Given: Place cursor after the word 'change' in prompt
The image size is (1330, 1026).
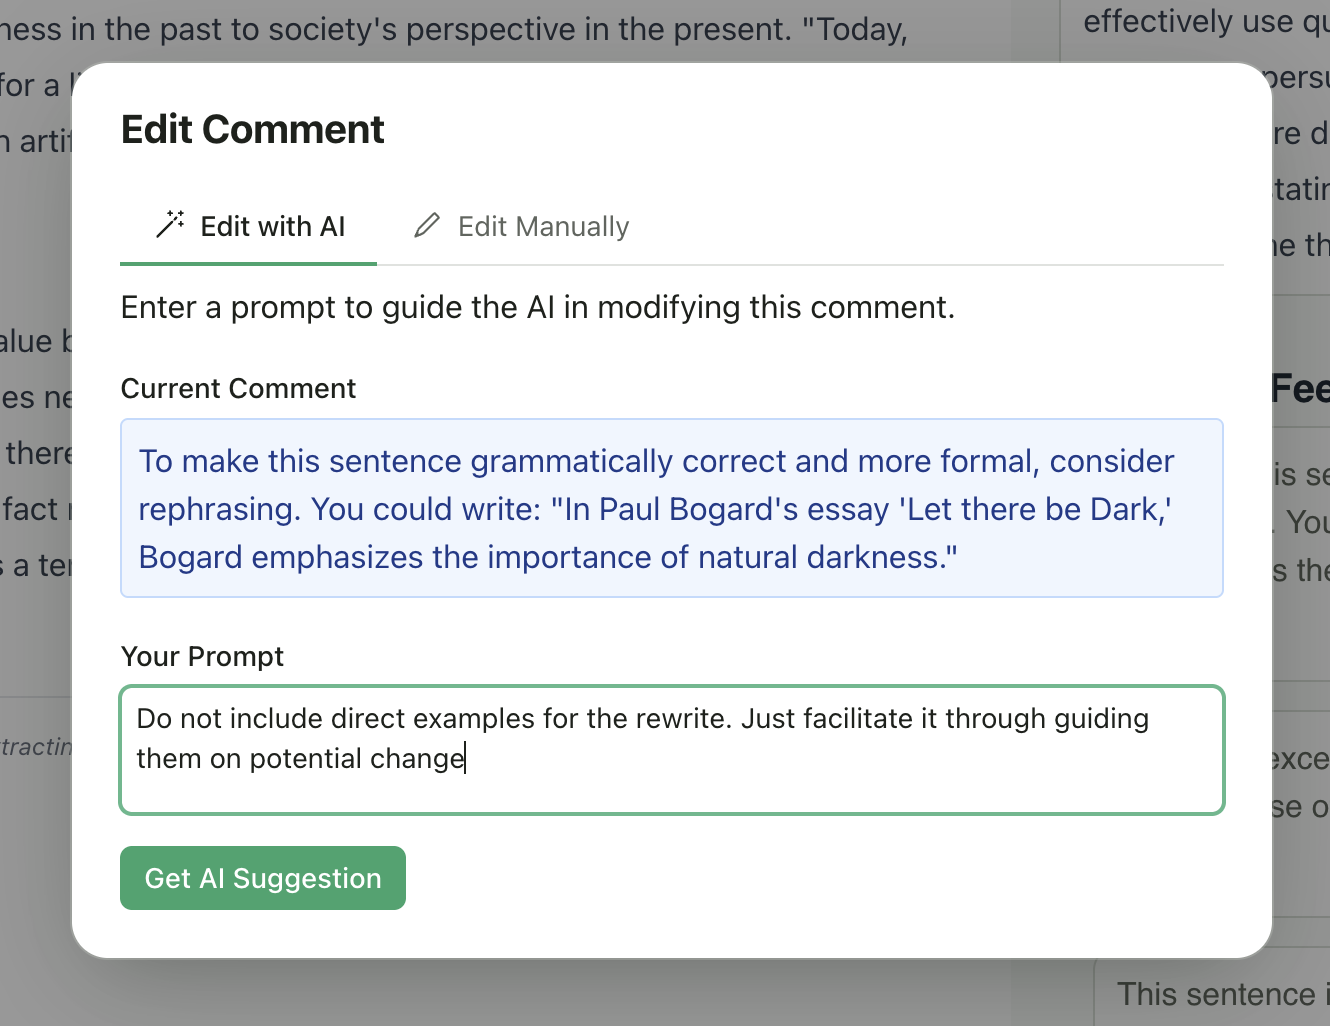Looking at the screenshot, I should tap(466, 758).
